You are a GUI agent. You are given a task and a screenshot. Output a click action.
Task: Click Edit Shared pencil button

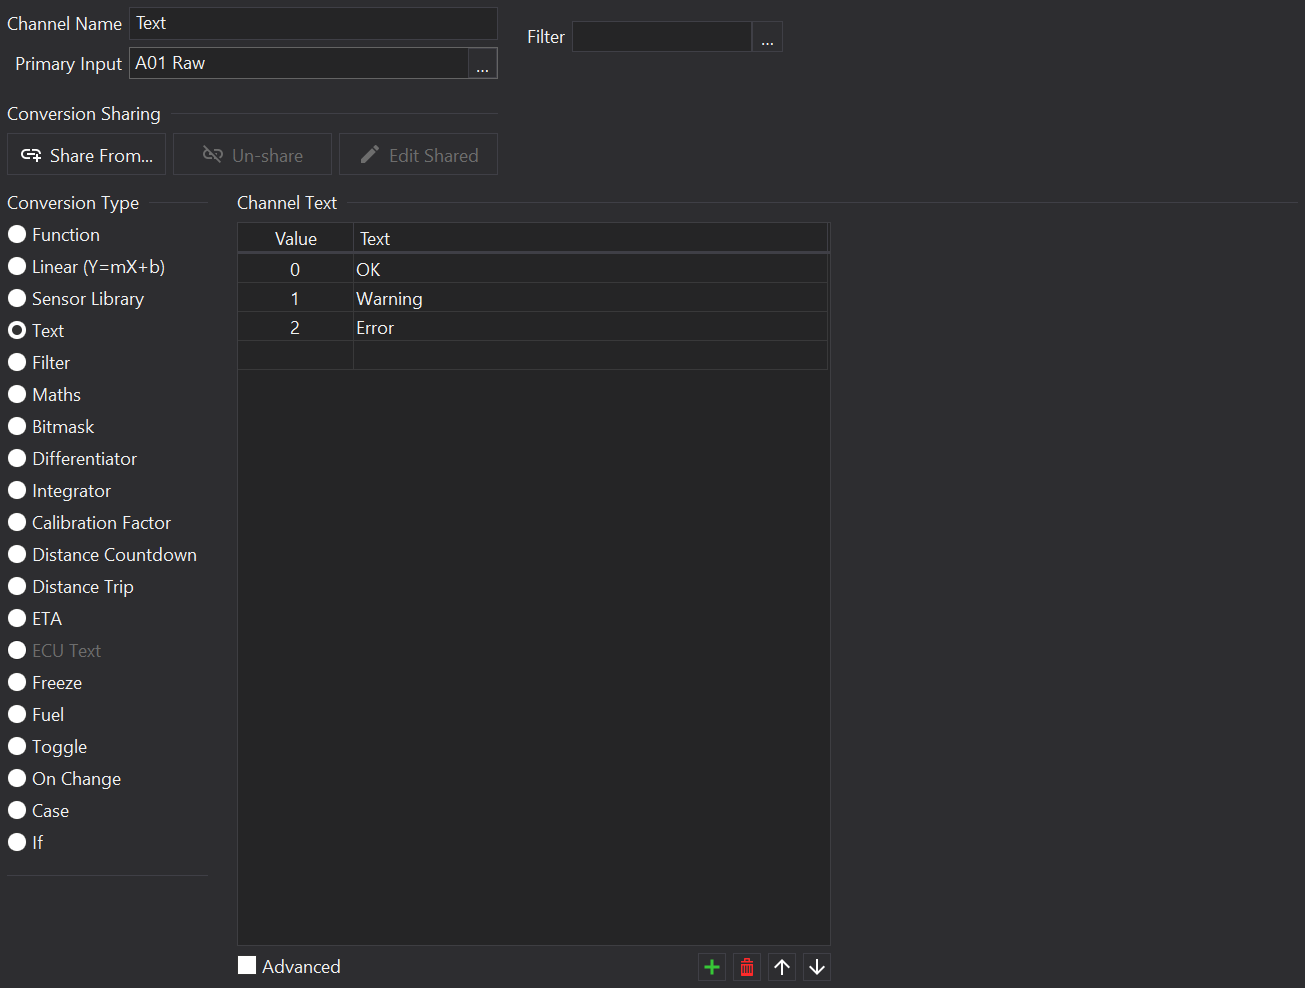(418, 155)
